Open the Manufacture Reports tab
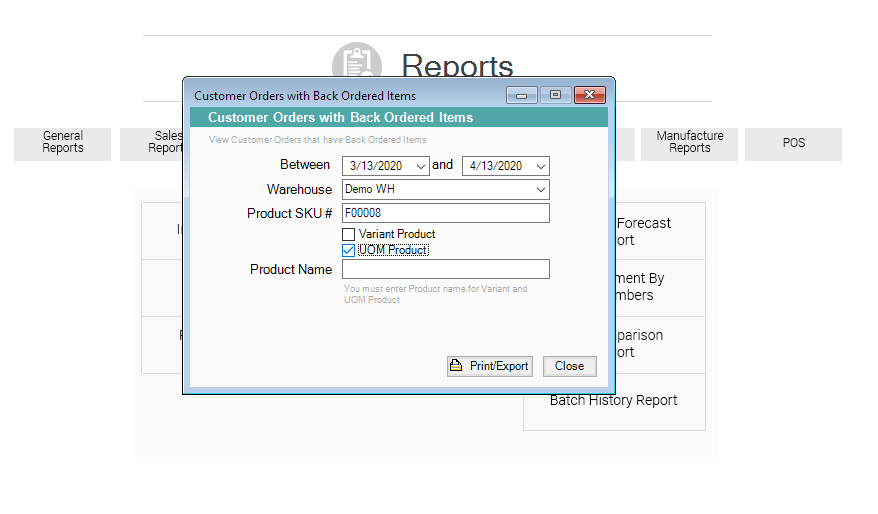The image size is (878, 514). [689, 143]
